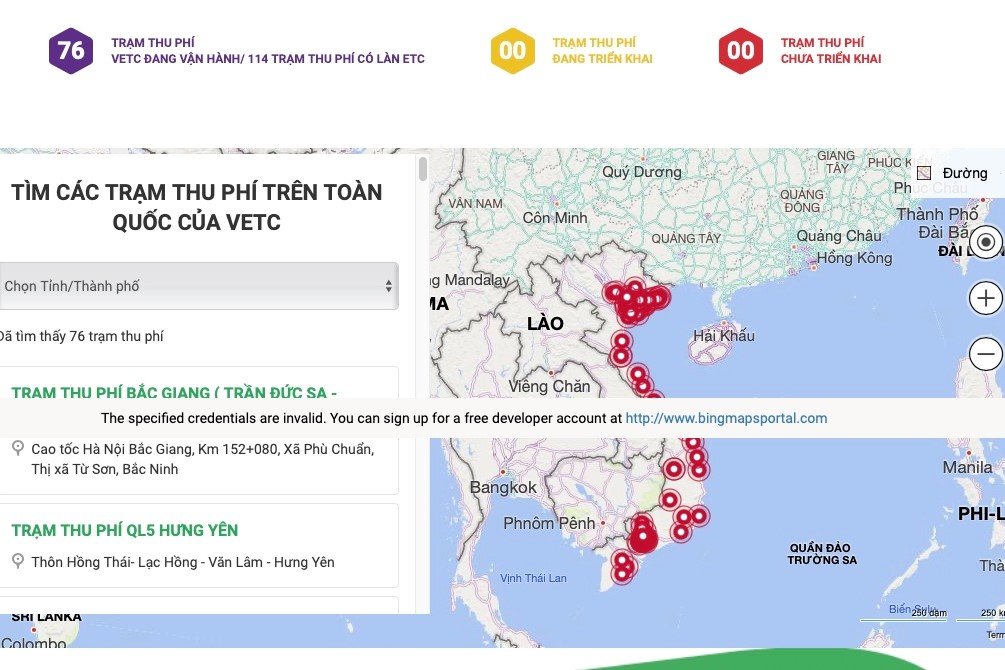Click the Colombo map label

pos(33,643)
